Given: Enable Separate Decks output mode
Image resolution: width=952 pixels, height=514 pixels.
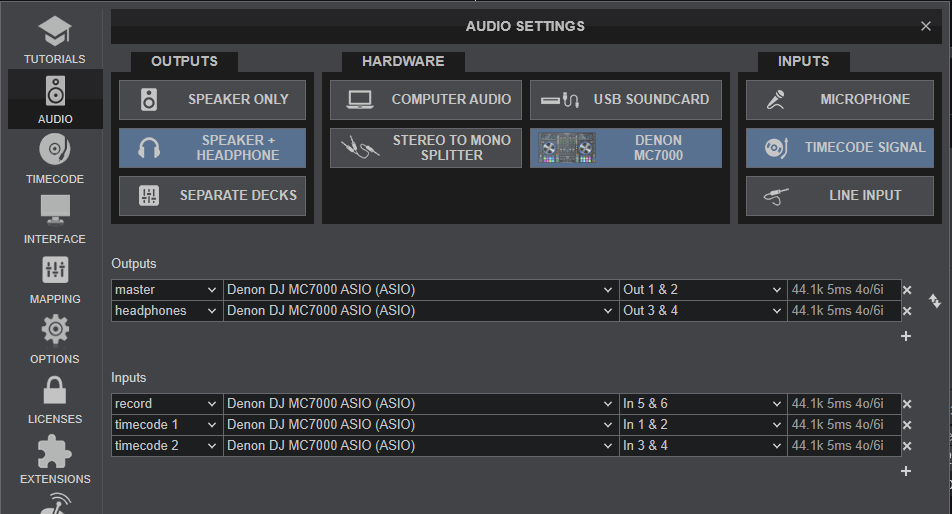Looking at the screenshot, I should click(212, 196).
